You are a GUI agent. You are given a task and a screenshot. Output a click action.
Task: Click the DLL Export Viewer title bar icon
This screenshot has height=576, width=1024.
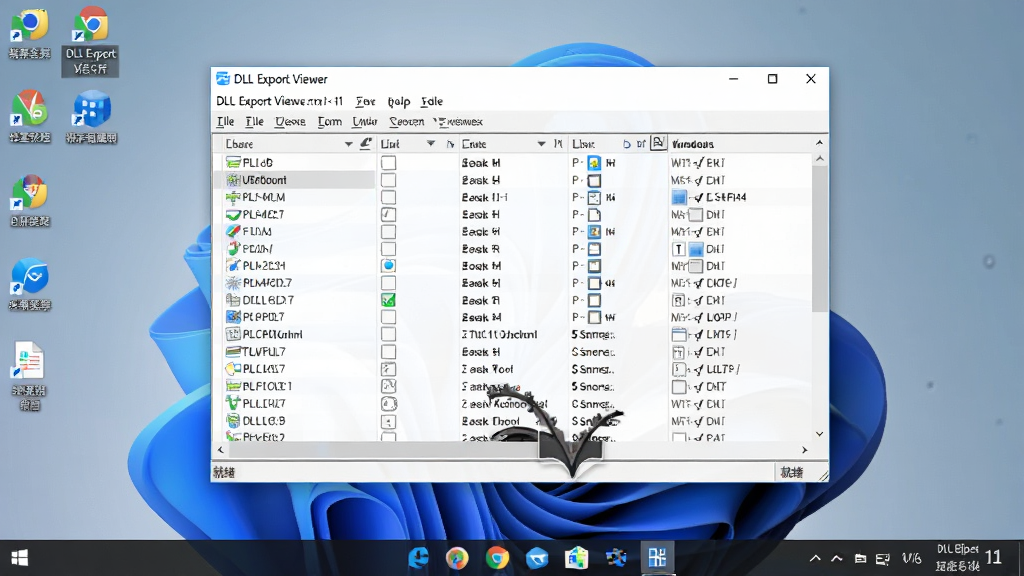point(223,78)
